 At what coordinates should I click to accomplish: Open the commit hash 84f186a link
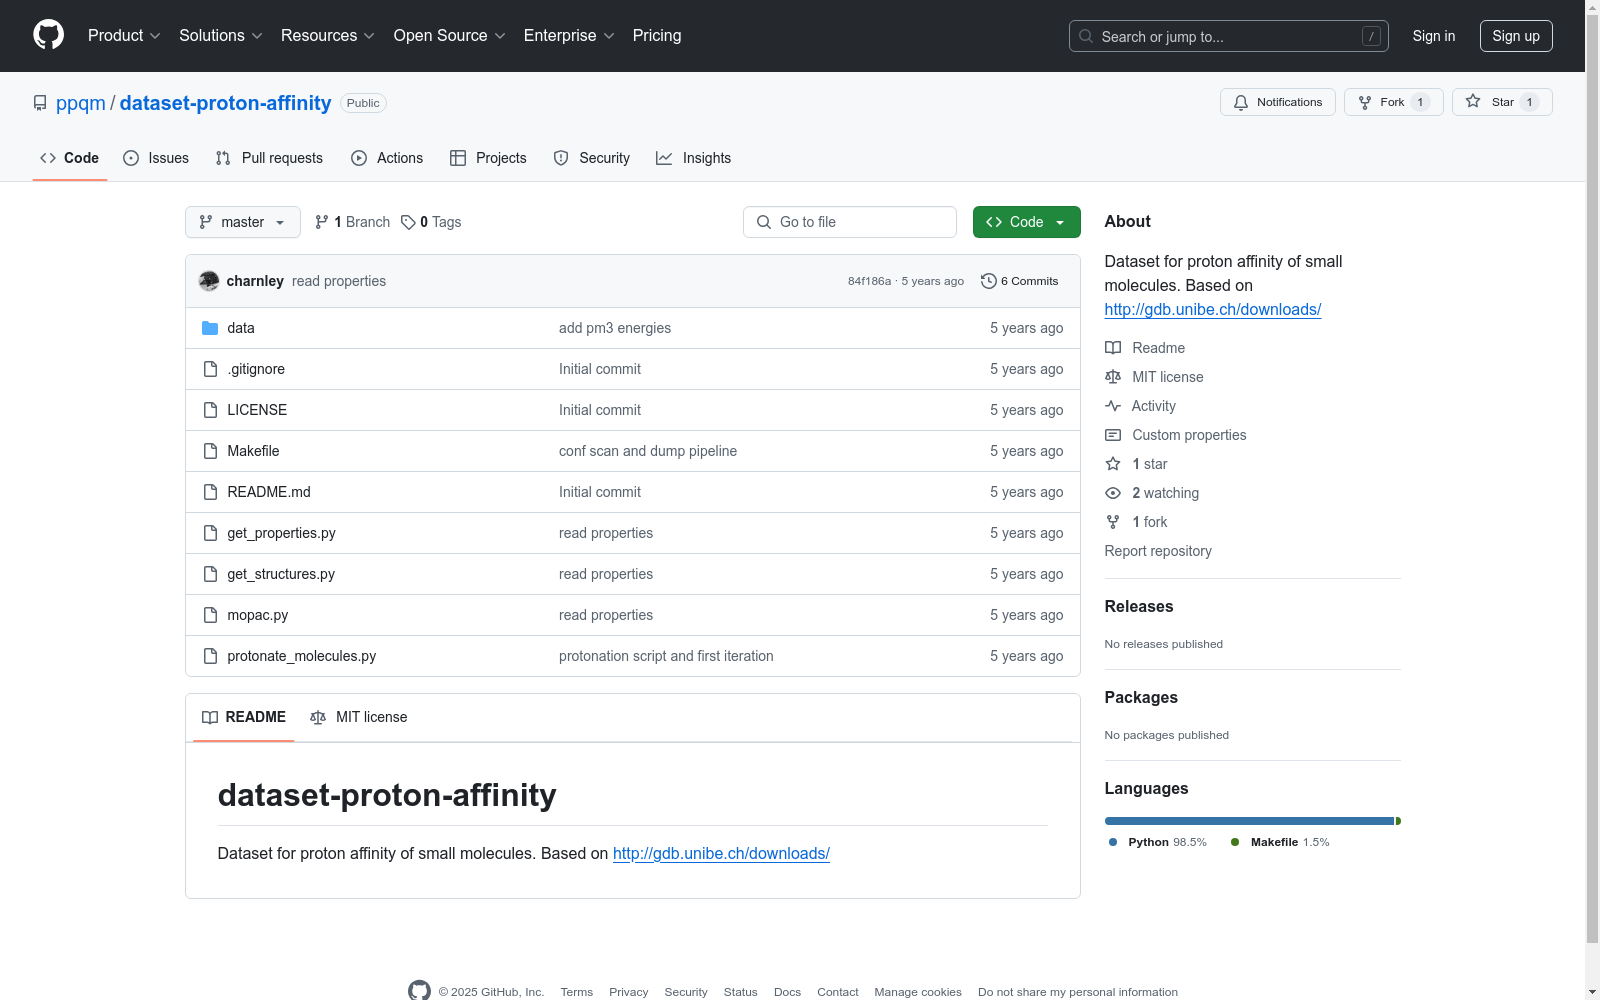point(869,281)
